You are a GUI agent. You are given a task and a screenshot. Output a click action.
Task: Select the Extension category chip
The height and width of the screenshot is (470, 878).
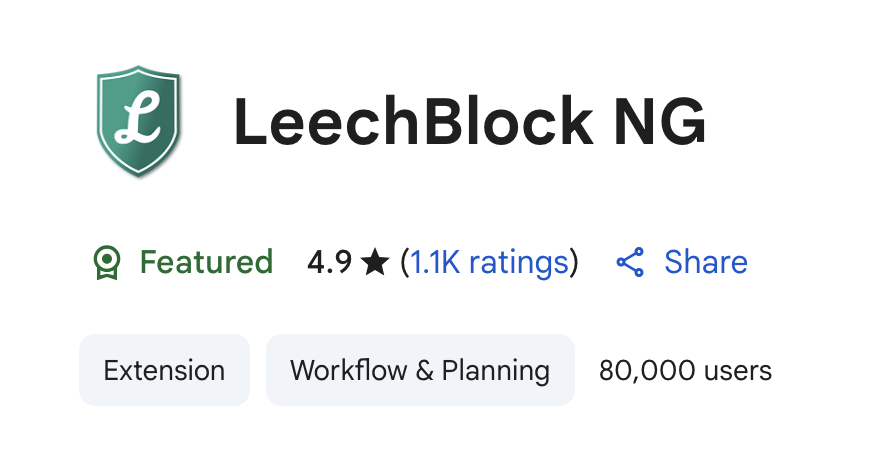pyautogui.click(x=164, y=371)
